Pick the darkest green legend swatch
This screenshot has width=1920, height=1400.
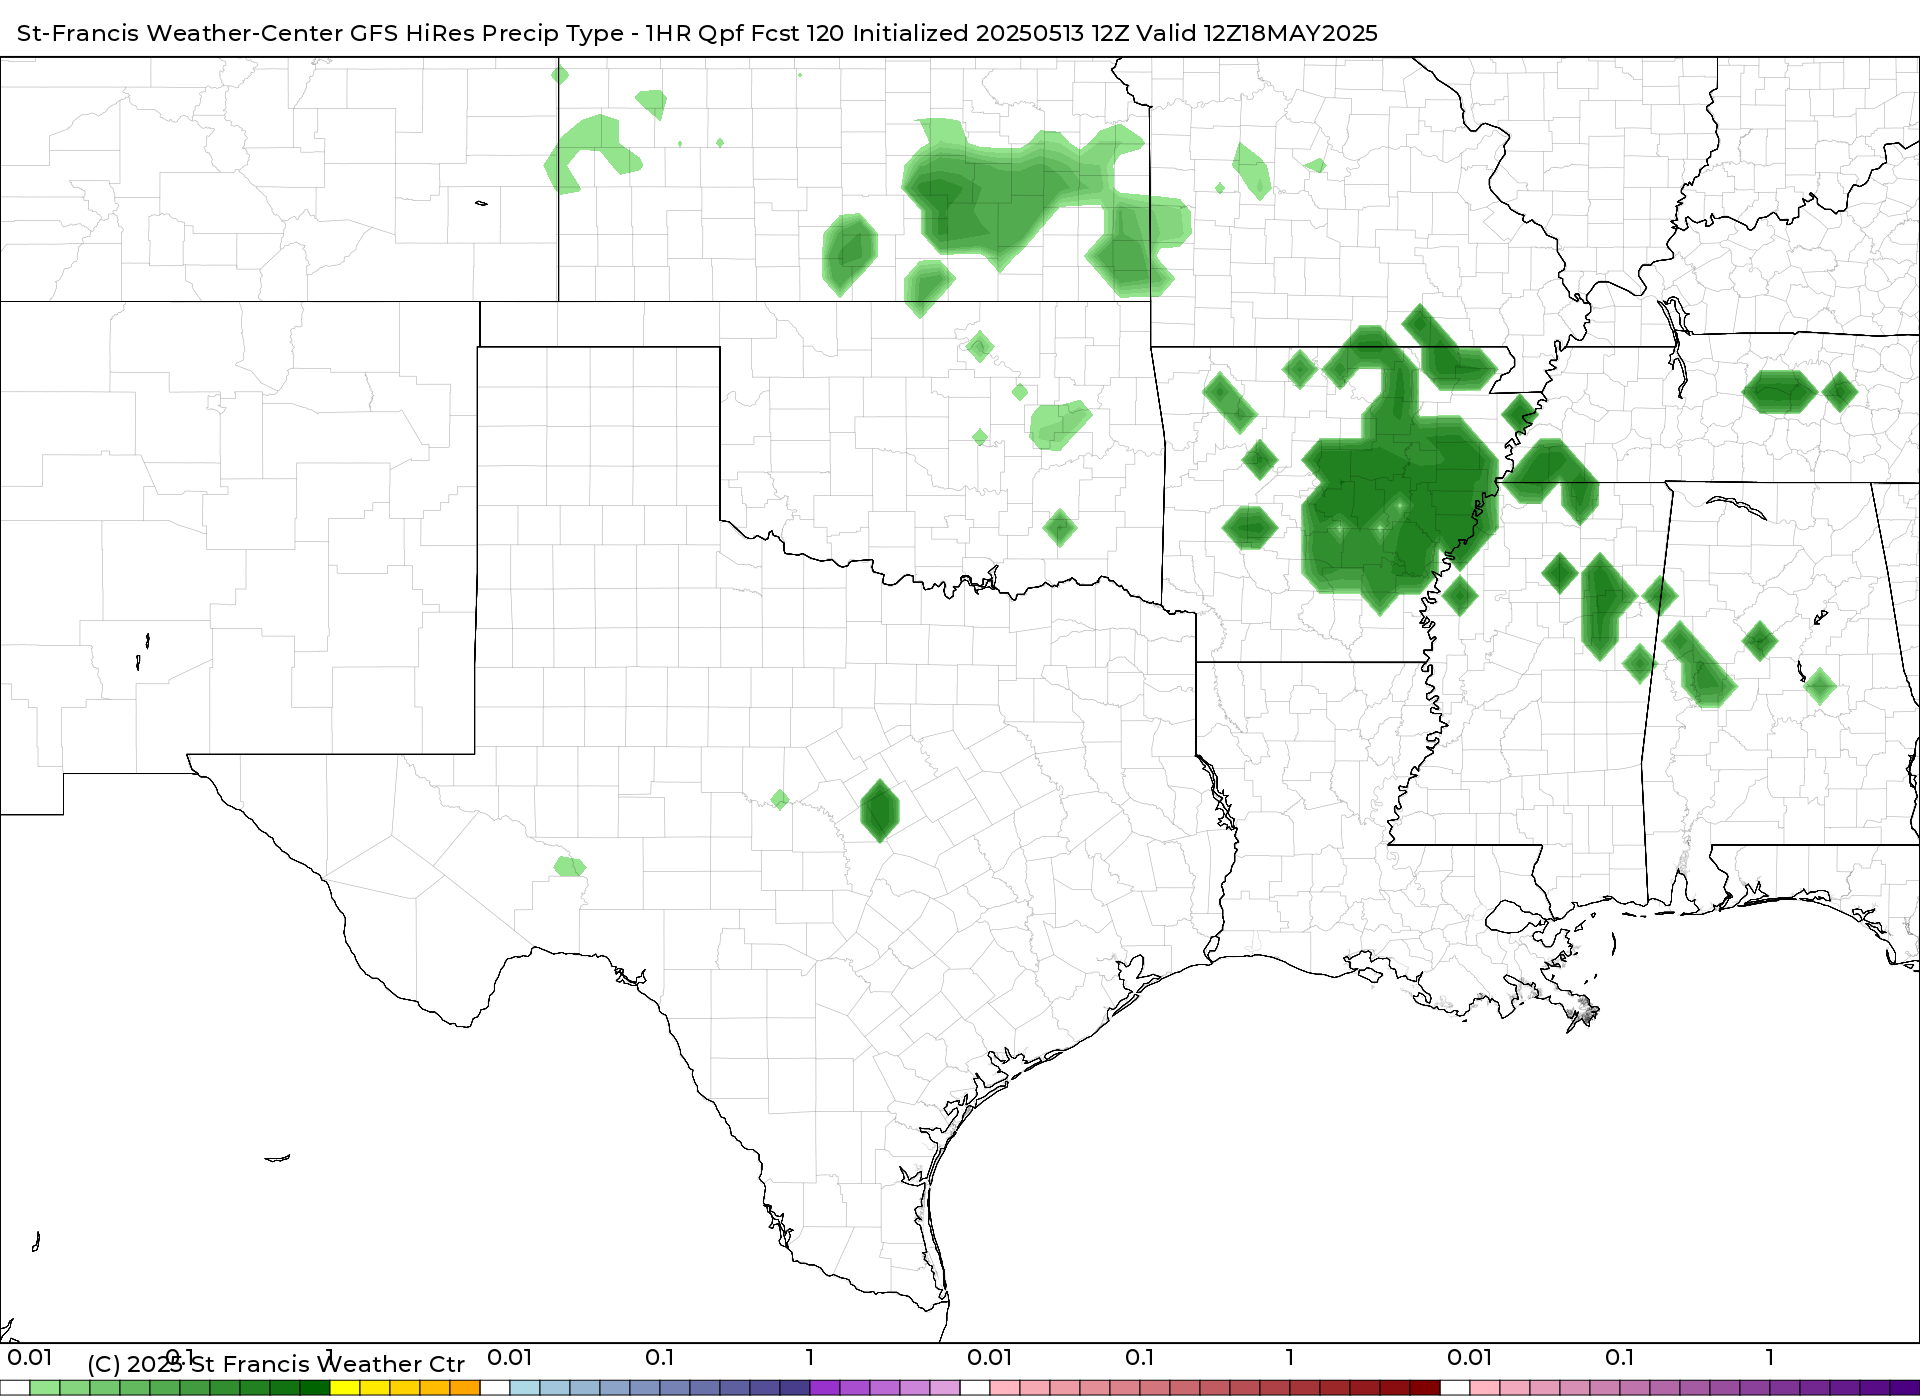tap(315, 1388)
